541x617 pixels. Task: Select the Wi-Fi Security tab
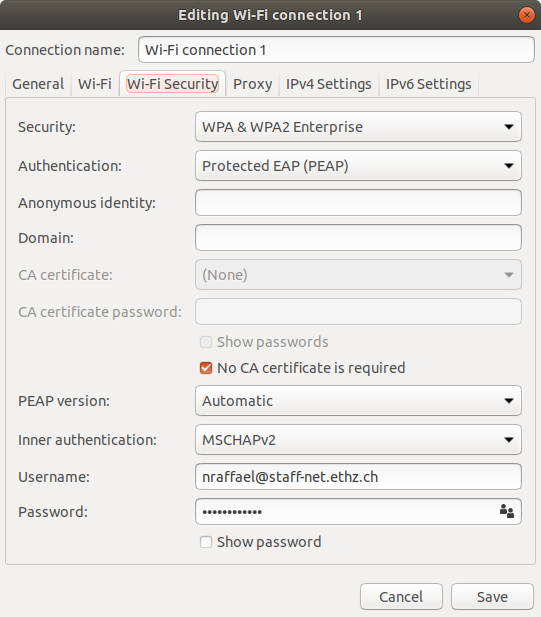[x=172, y=84]
